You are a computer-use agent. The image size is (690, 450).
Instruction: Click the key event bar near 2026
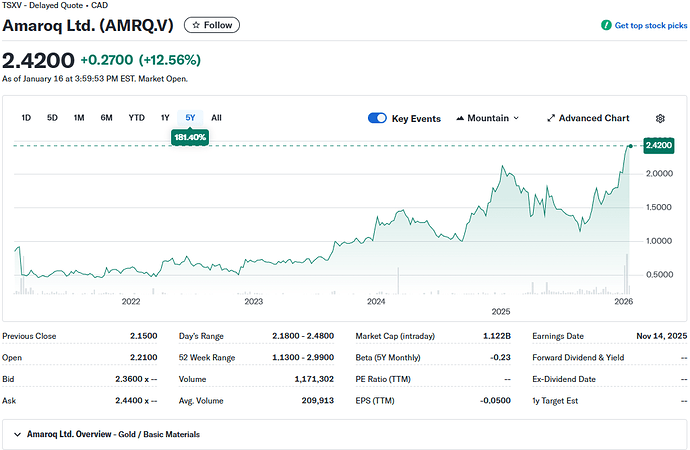[x=627, y=275]
